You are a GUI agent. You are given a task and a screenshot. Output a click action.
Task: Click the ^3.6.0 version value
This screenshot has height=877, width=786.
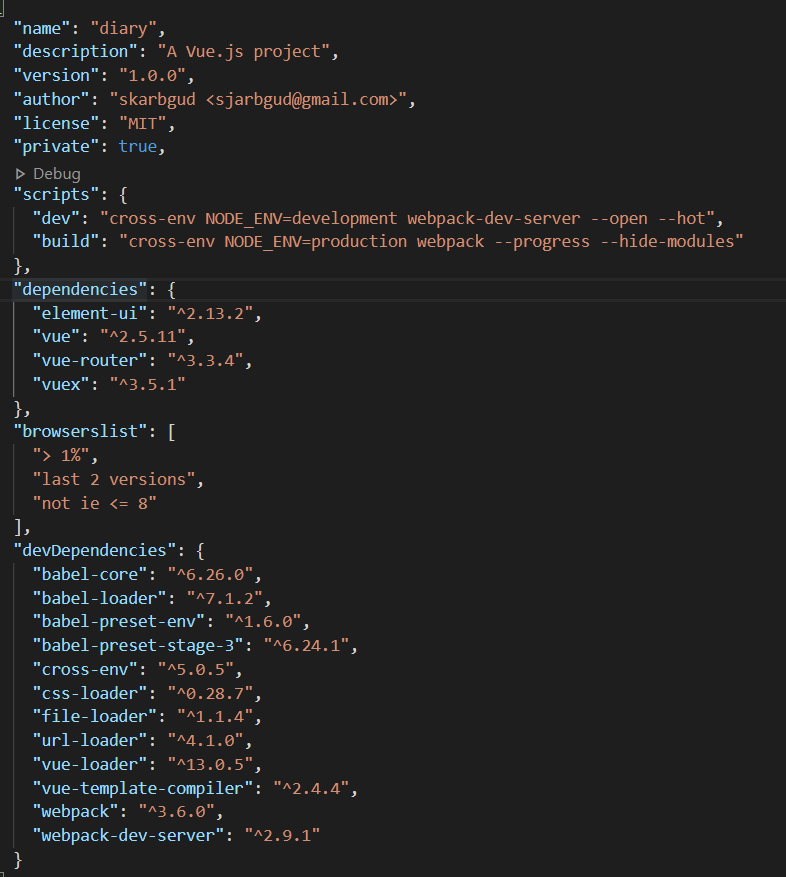pyautogui.click(x=177, y=812)
